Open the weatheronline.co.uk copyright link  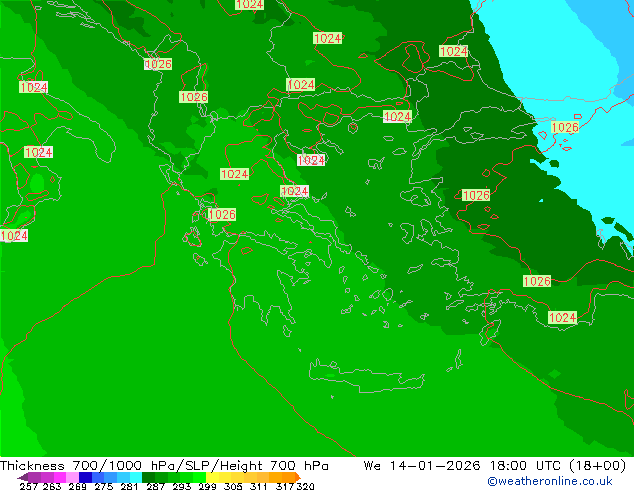click(x=550, y=481)
